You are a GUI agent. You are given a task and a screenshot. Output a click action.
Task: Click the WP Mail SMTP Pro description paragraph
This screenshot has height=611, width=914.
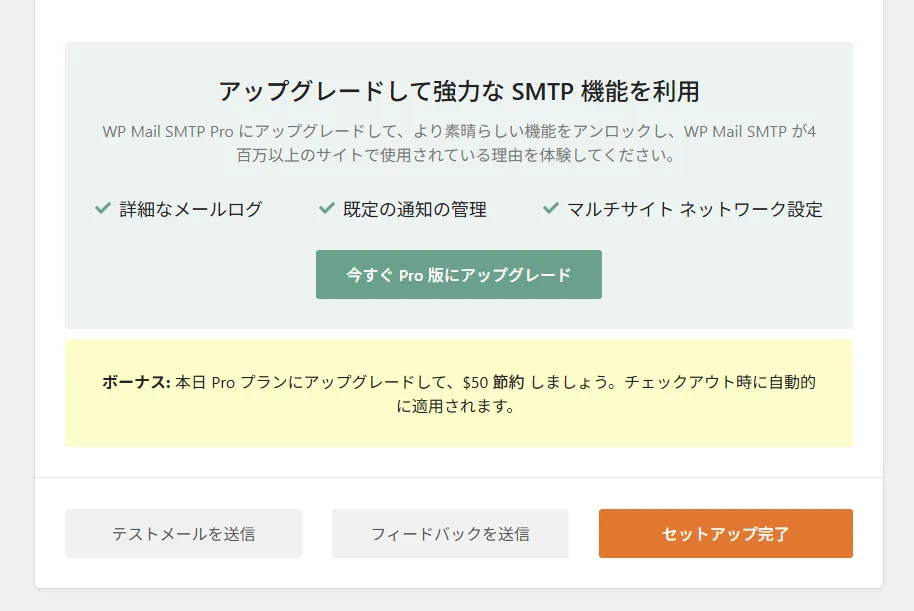459,143
